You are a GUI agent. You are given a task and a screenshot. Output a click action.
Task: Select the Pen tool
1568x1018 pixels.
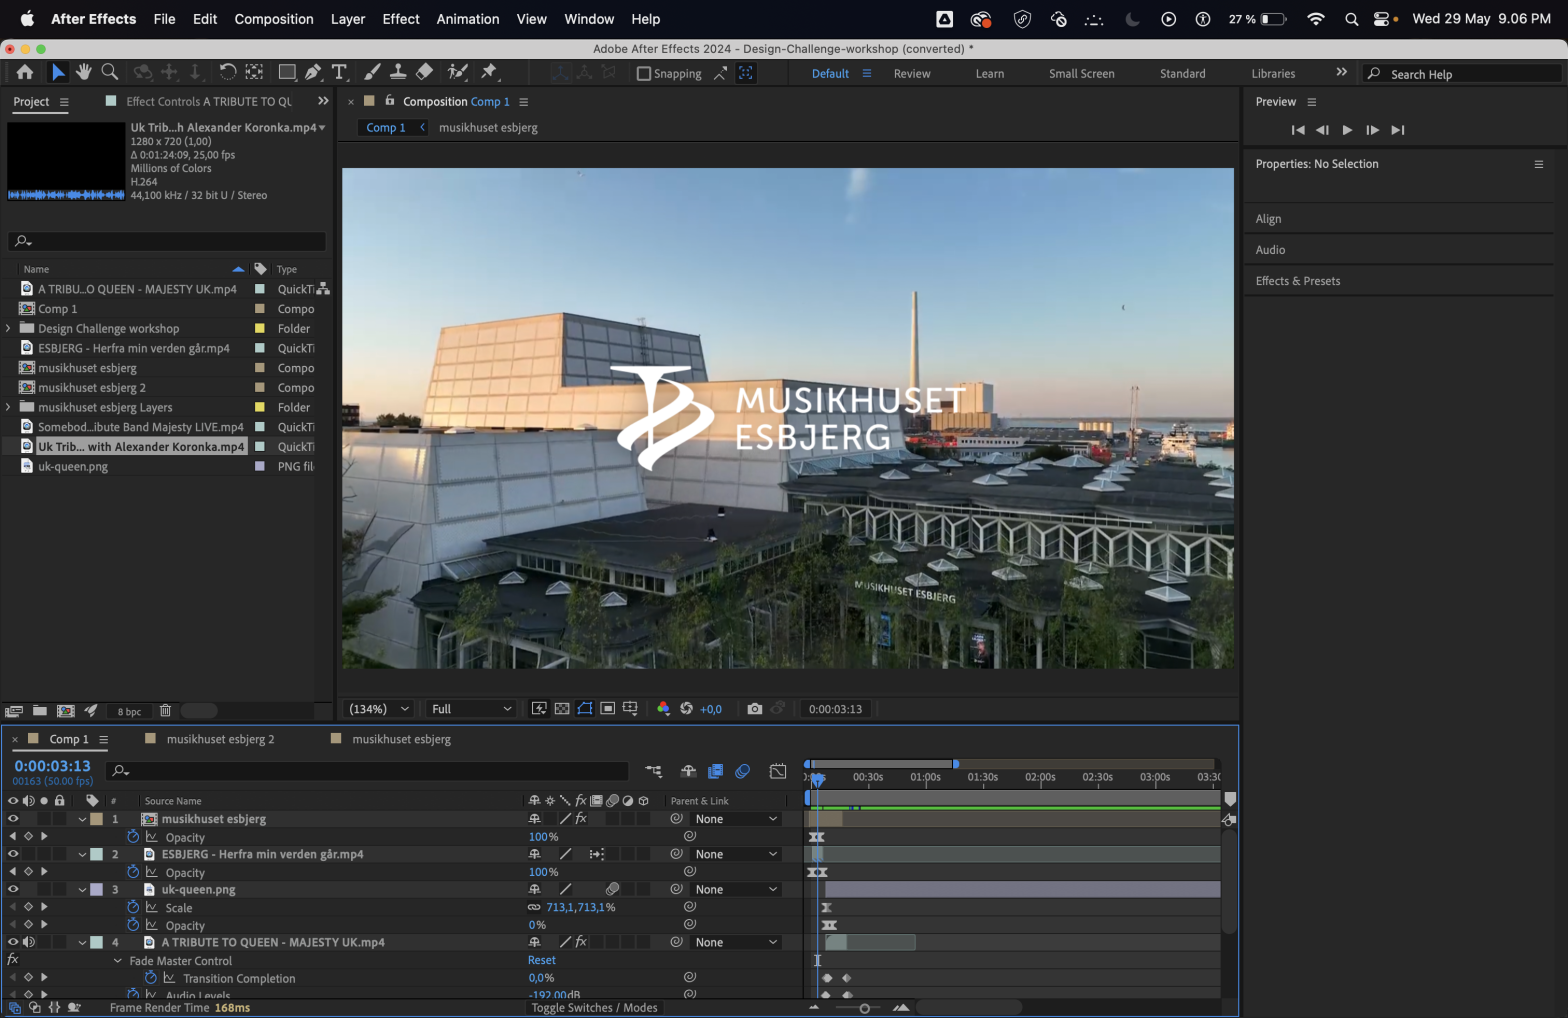pos(313,72)
